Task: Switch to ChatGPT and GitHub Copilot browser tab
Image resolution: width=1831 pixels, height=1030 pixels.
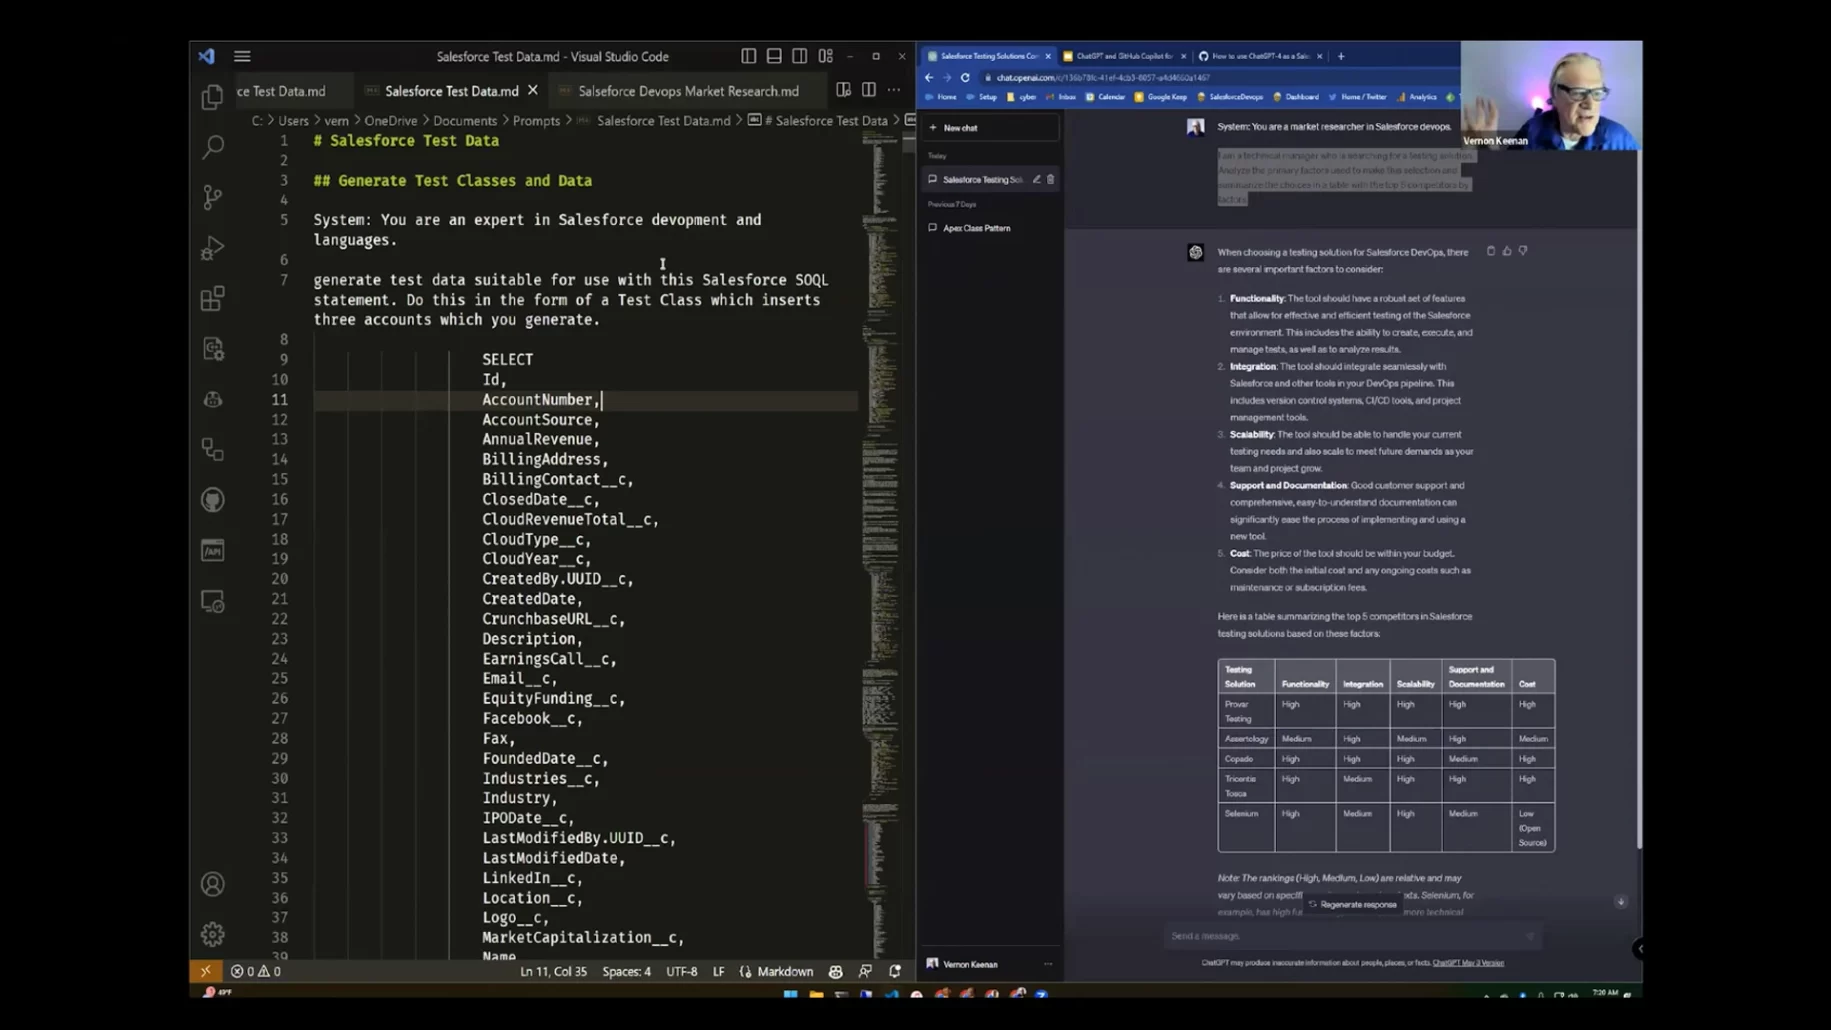Action: pyautogui.click(x=1123, y=56)
